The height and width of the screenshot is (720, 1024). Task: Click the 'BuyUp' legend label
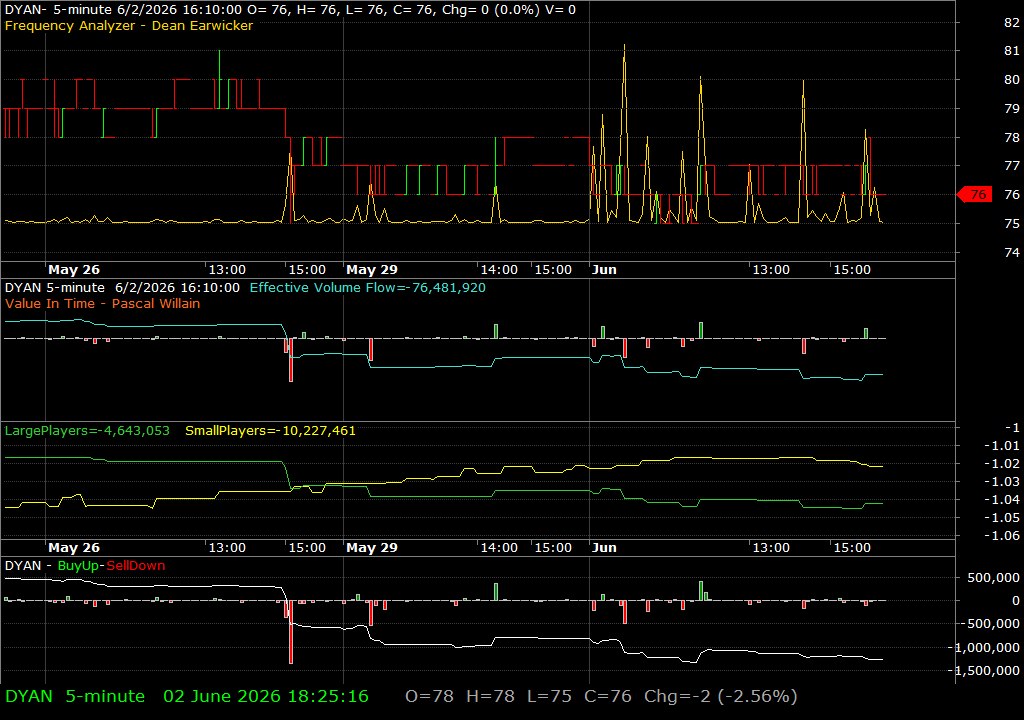pos(78,565)
